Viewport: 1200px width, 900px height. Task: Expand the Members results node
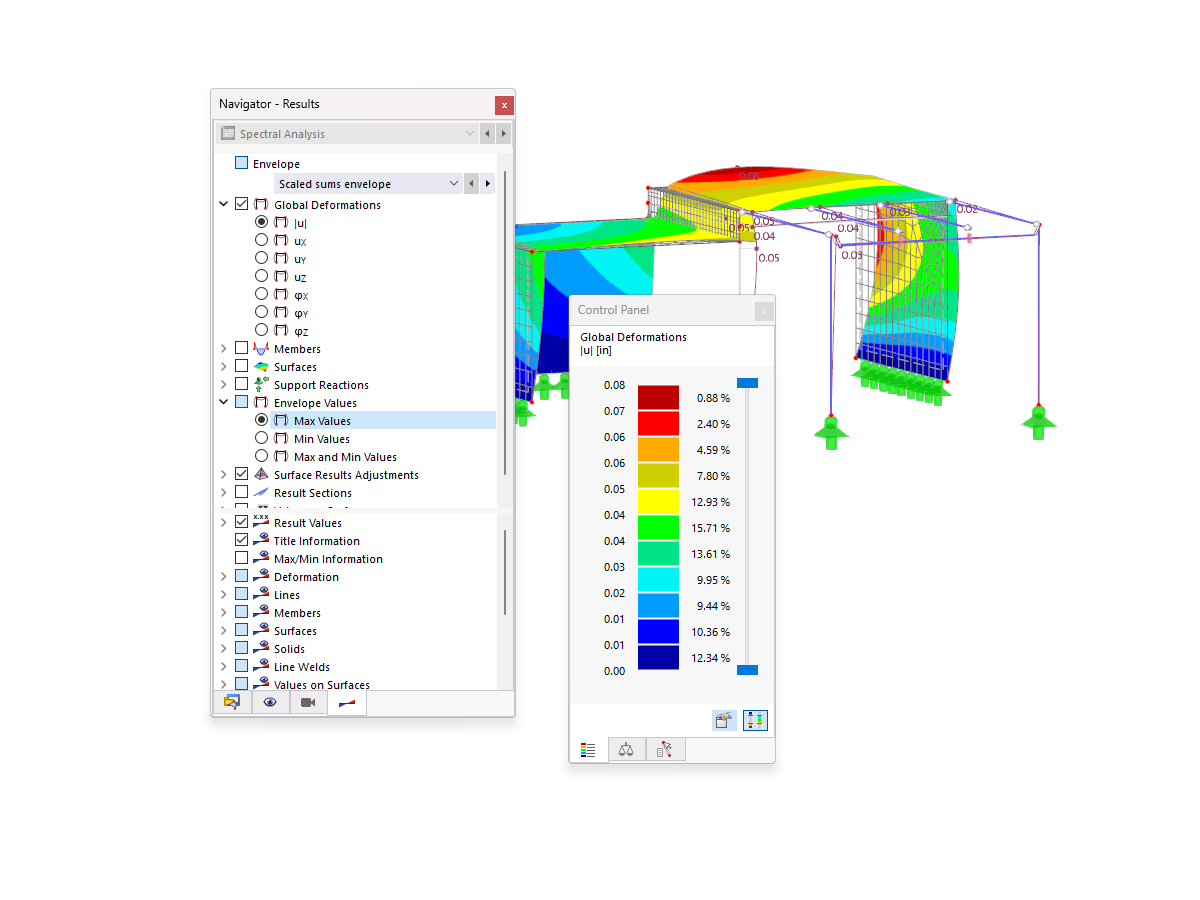[224, 349]
